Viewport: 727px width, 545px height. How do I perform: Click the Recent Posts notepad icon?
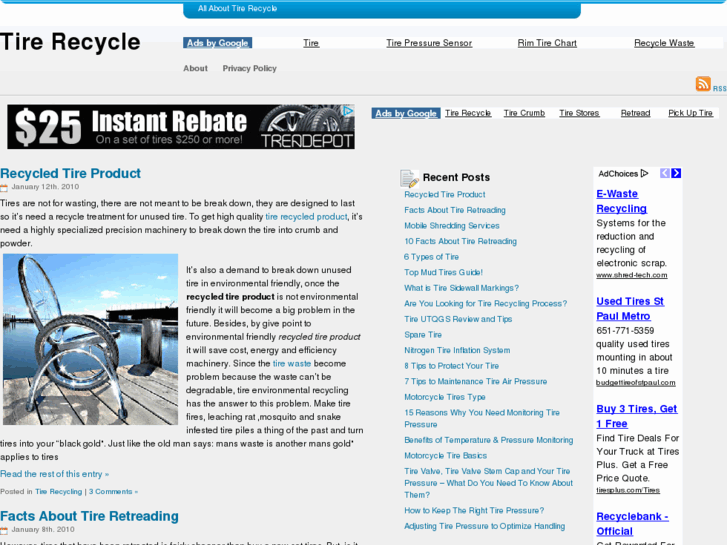pos(409,179)
